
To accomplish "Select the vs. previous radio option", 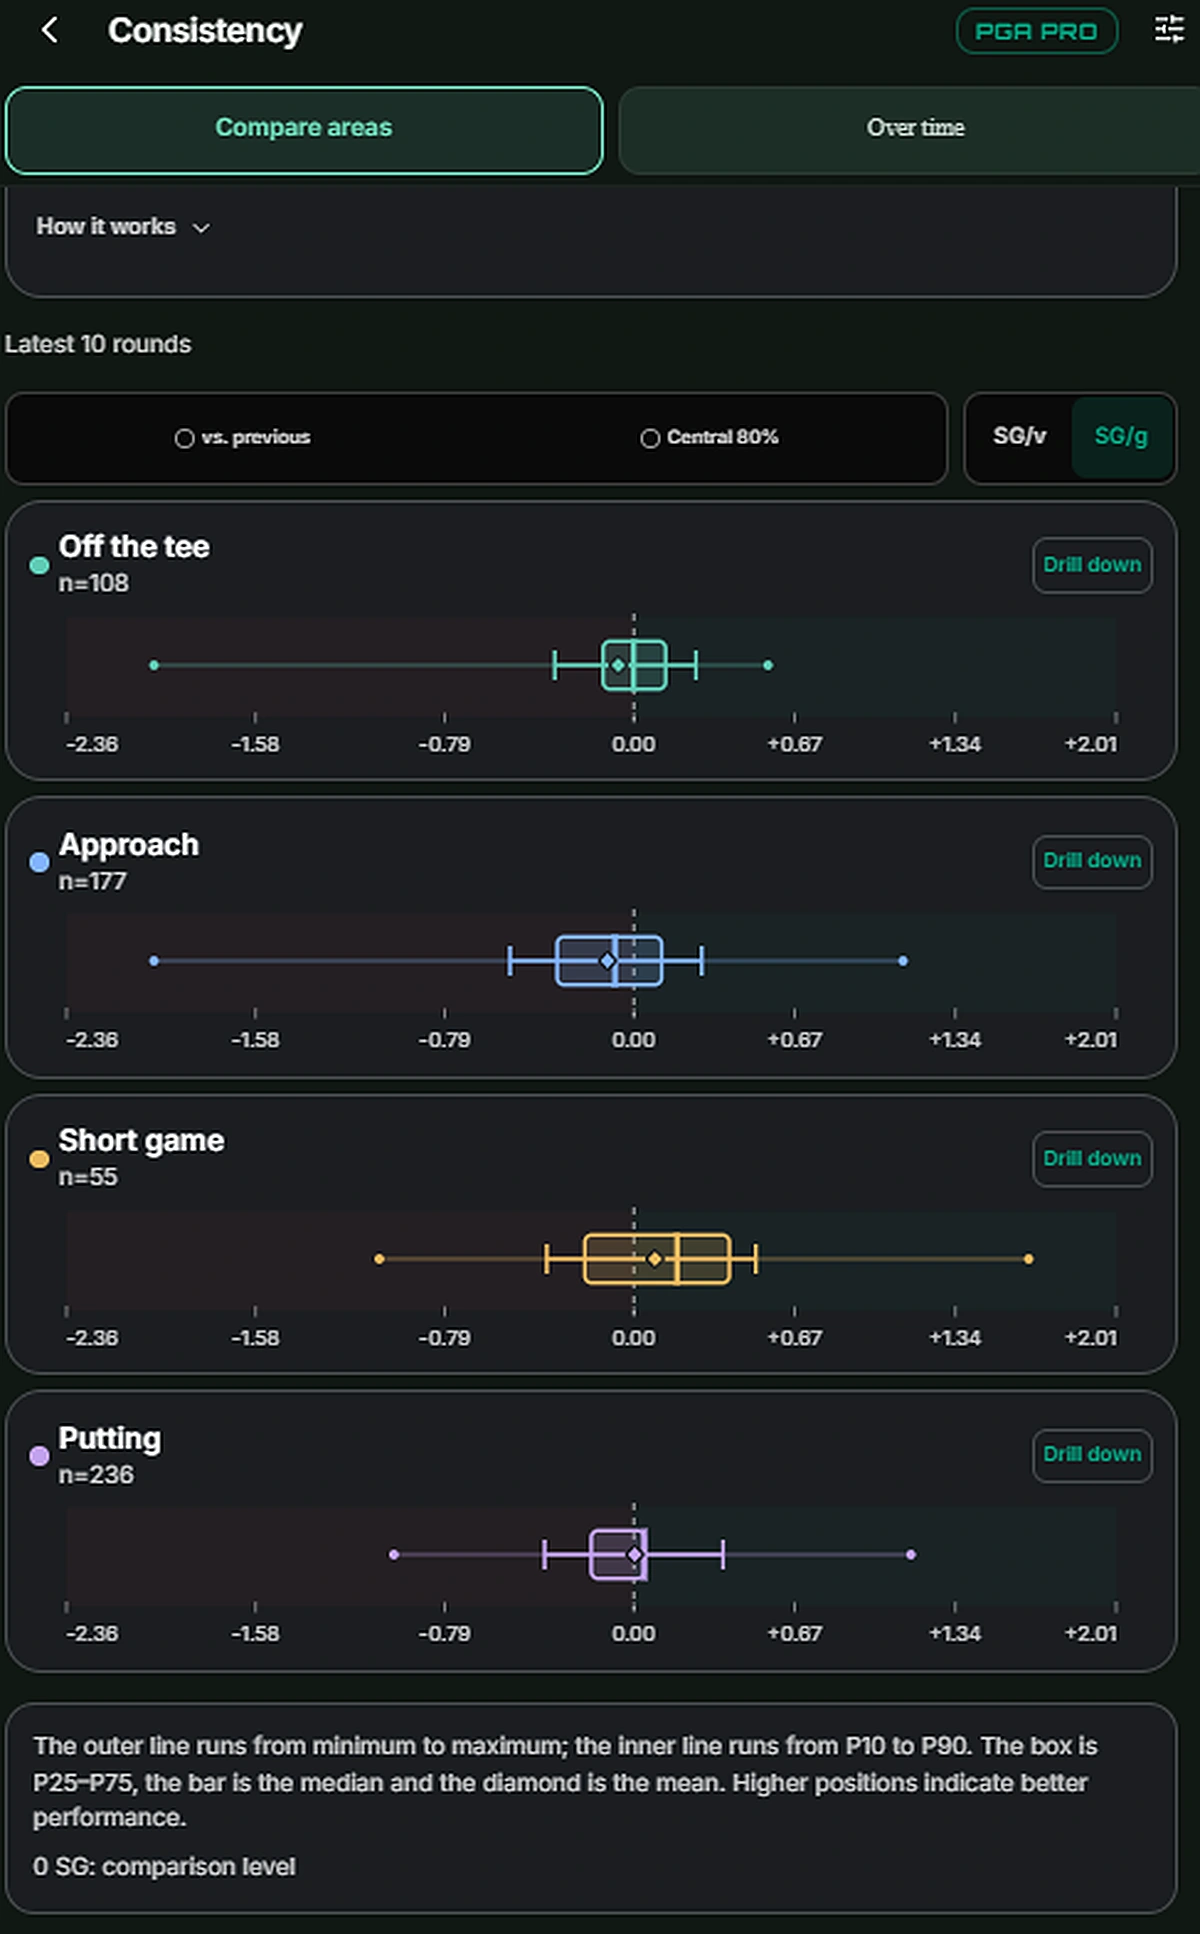I will [242, 438].
